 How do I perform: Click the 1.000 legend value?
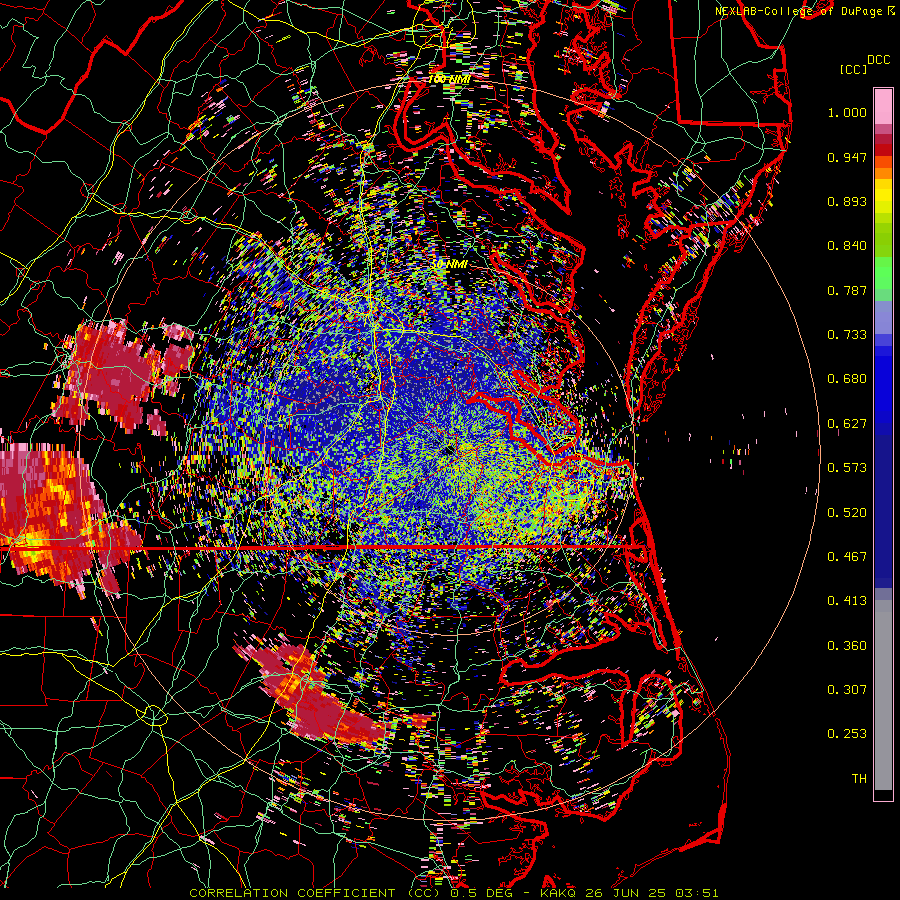click(x=847, y=112)
